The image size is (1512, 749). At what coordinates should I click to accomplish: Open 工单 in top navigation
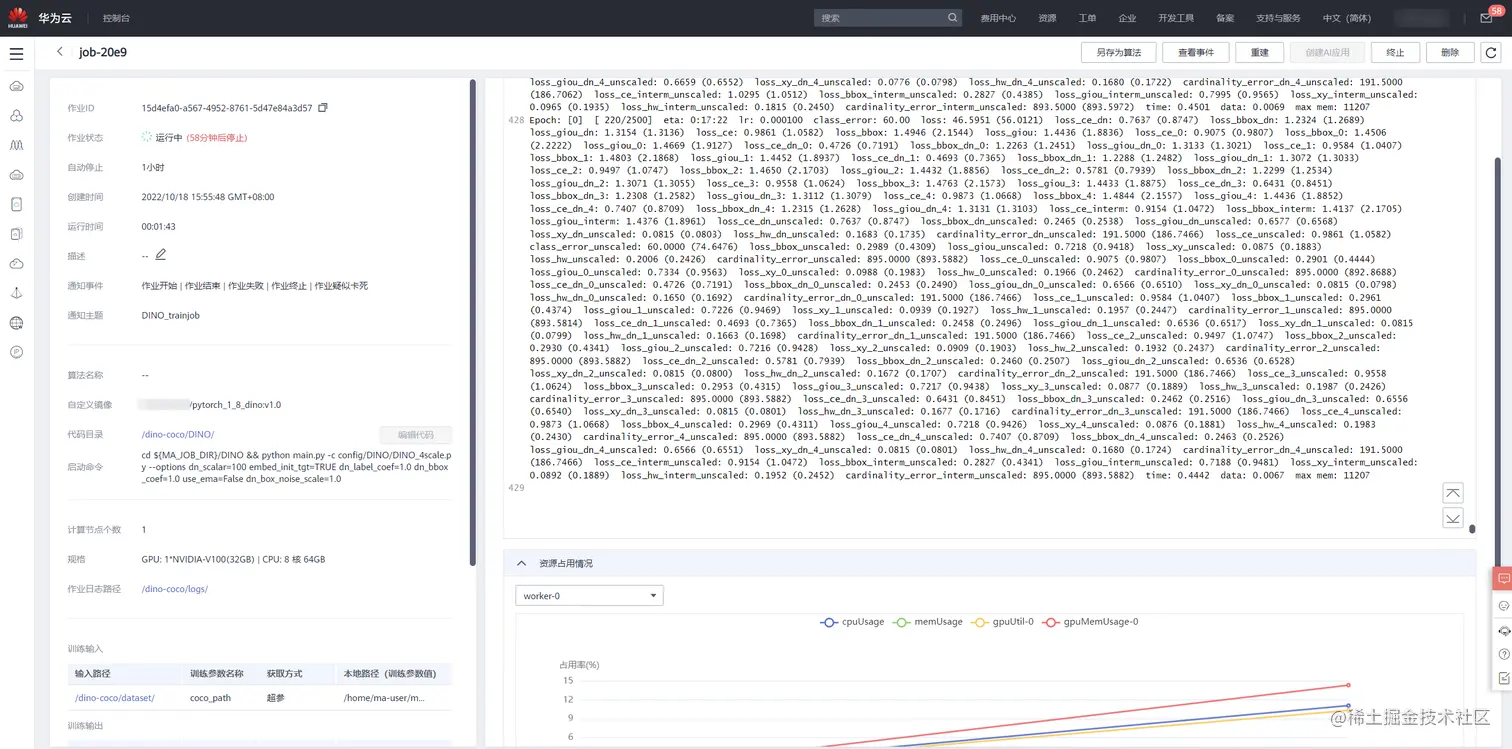click(1087, 18)
